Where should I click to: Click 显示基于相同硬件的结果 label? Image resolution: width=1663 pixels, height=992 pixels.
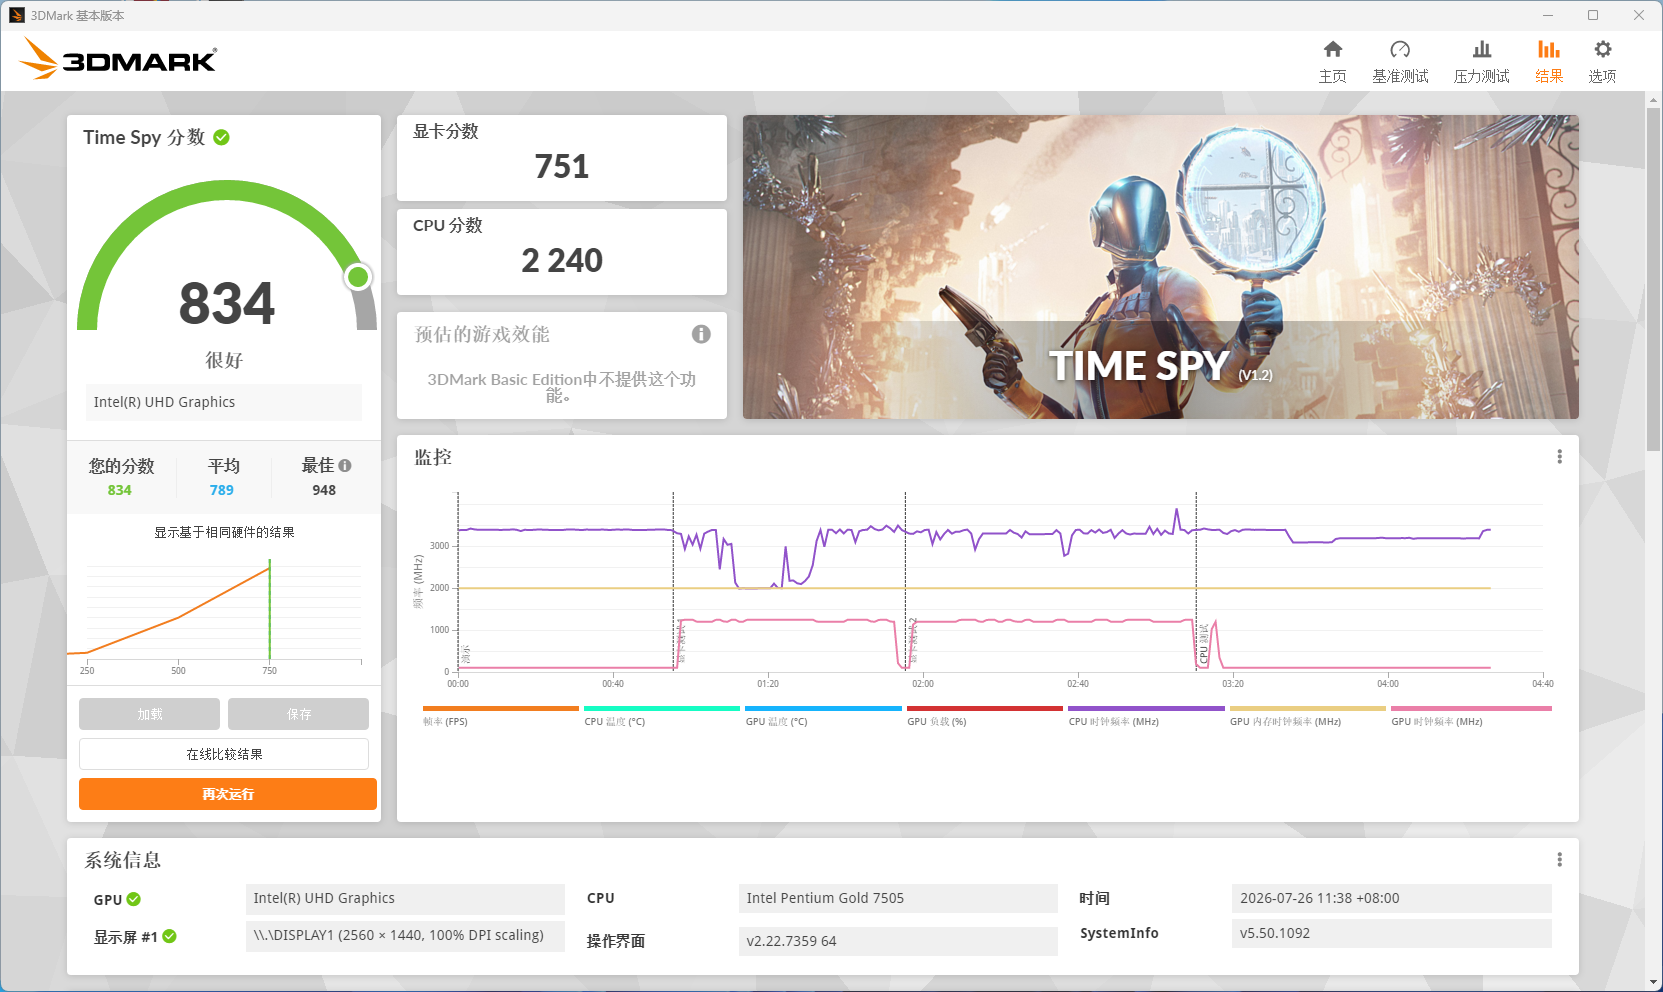pos(224,532)
